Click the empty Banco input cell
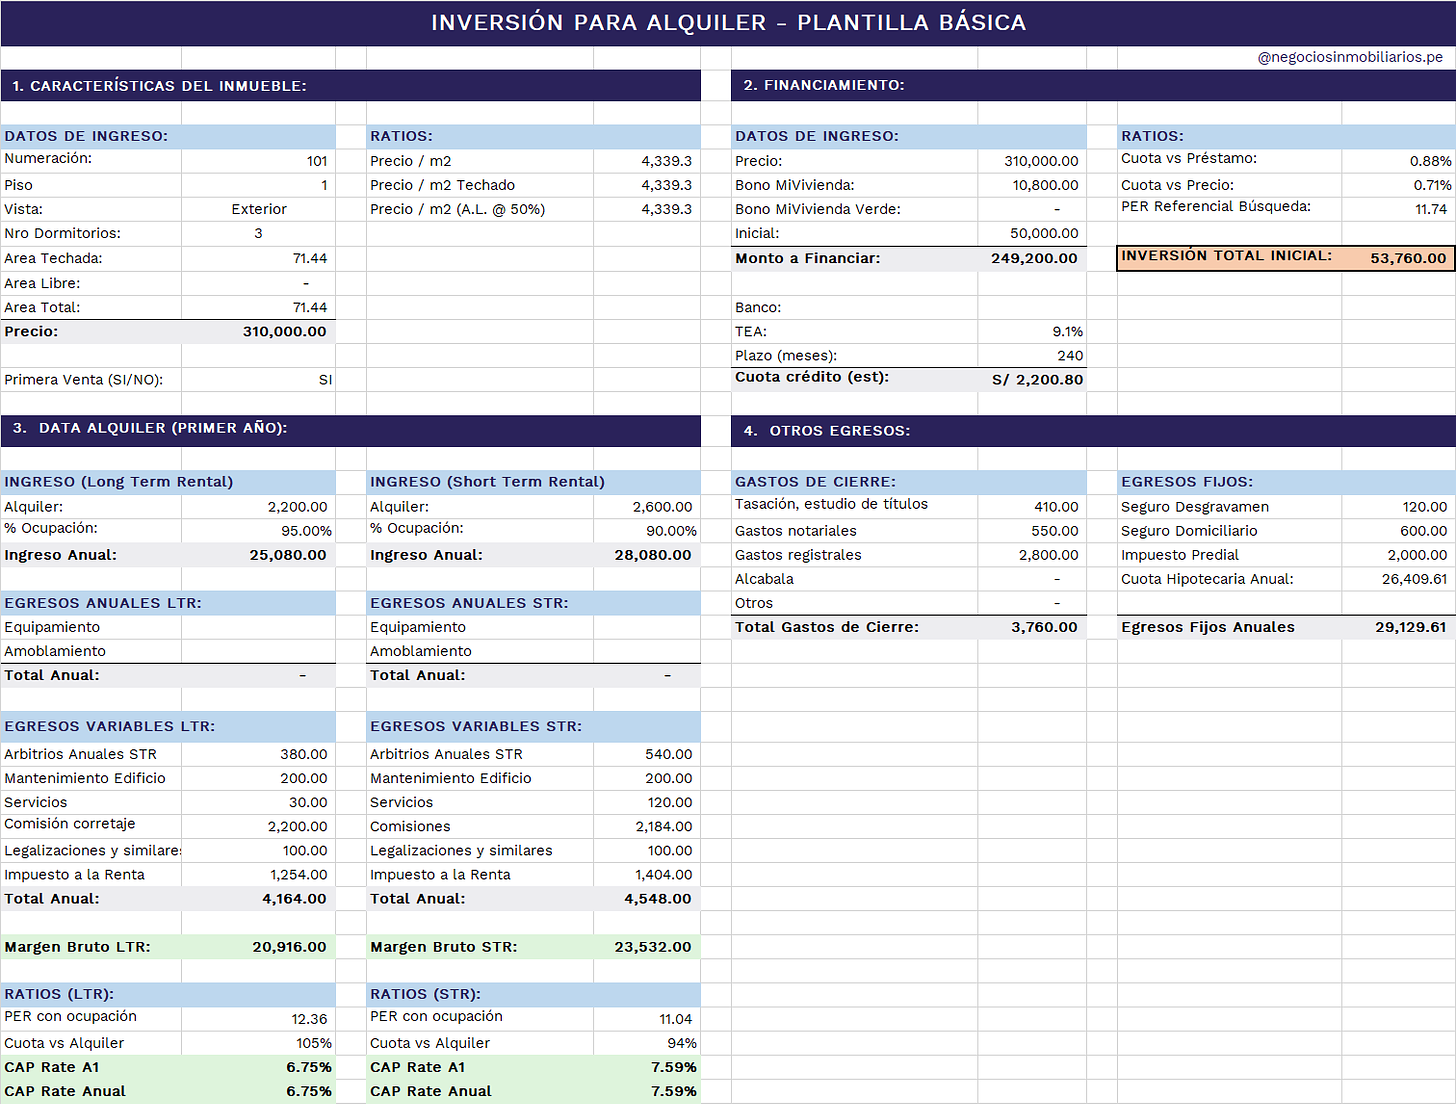 pos(1032,307)
